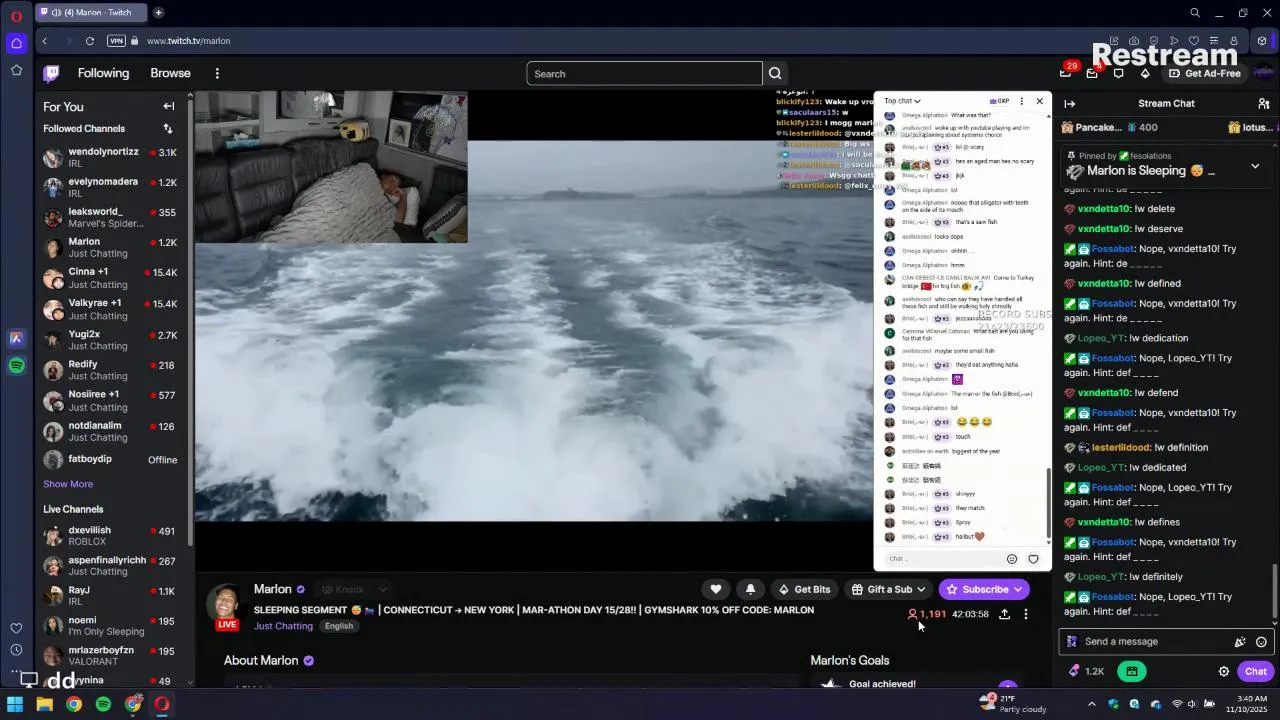The image size is (1280, 720).
Task: Open File Explorer from taskbar
Action: point(44,704)
